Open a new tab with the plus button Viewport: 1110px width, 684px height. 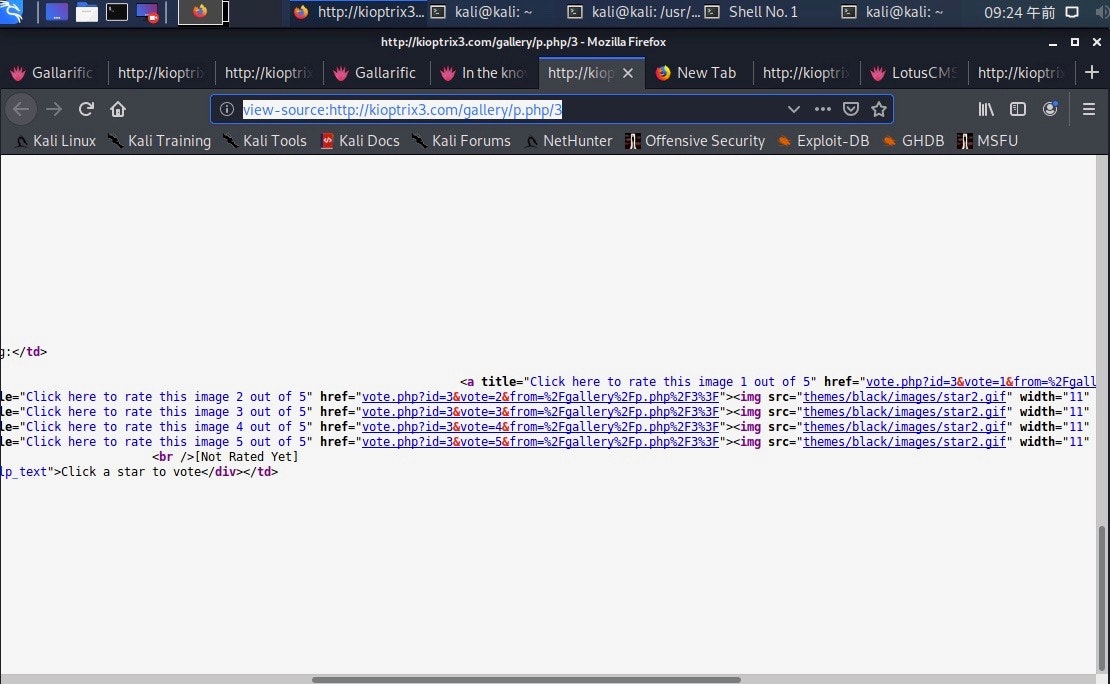point(1092,72)
